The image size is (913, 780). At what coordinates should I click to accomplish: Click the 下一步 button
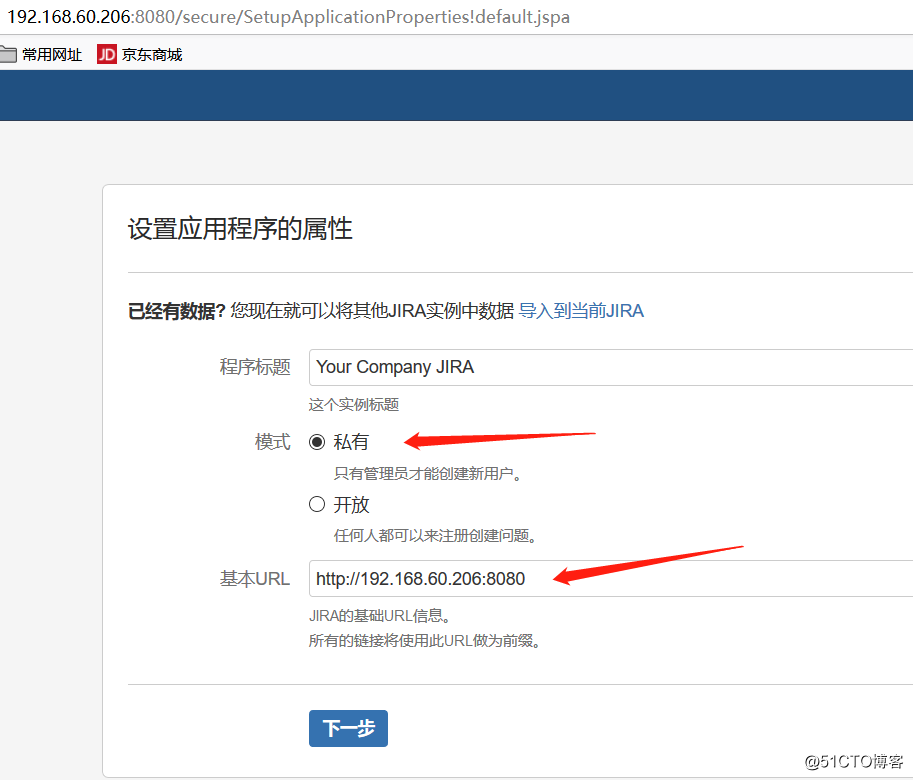coord(348,728)
